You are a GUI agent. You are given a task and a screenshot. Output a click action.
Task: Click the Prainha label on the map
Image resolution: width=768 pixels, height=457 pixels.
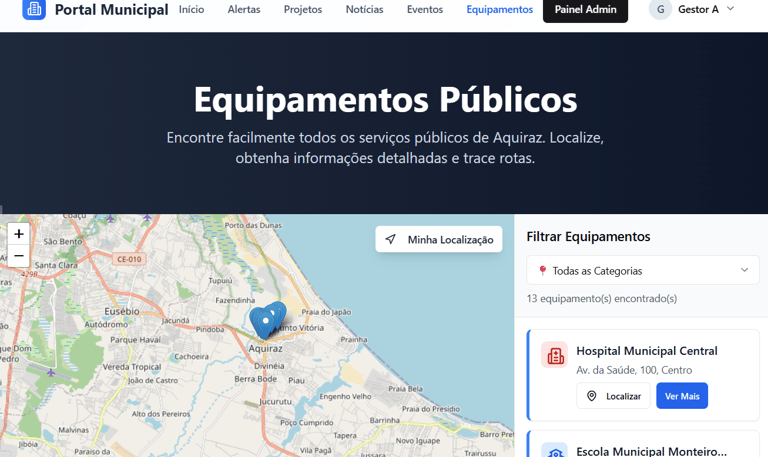tap(354, 339)
